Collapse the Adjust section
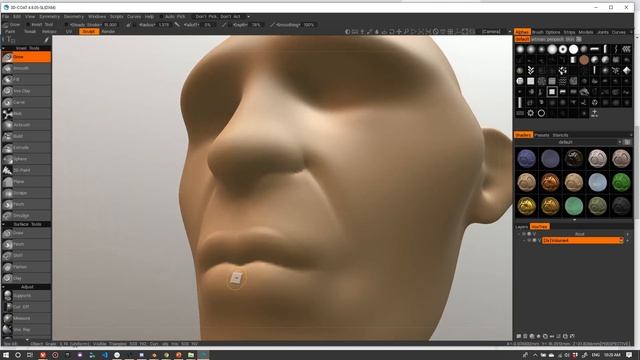Viewport: 640px width, 360px height. pyautogui.click(x=4, y=287)
